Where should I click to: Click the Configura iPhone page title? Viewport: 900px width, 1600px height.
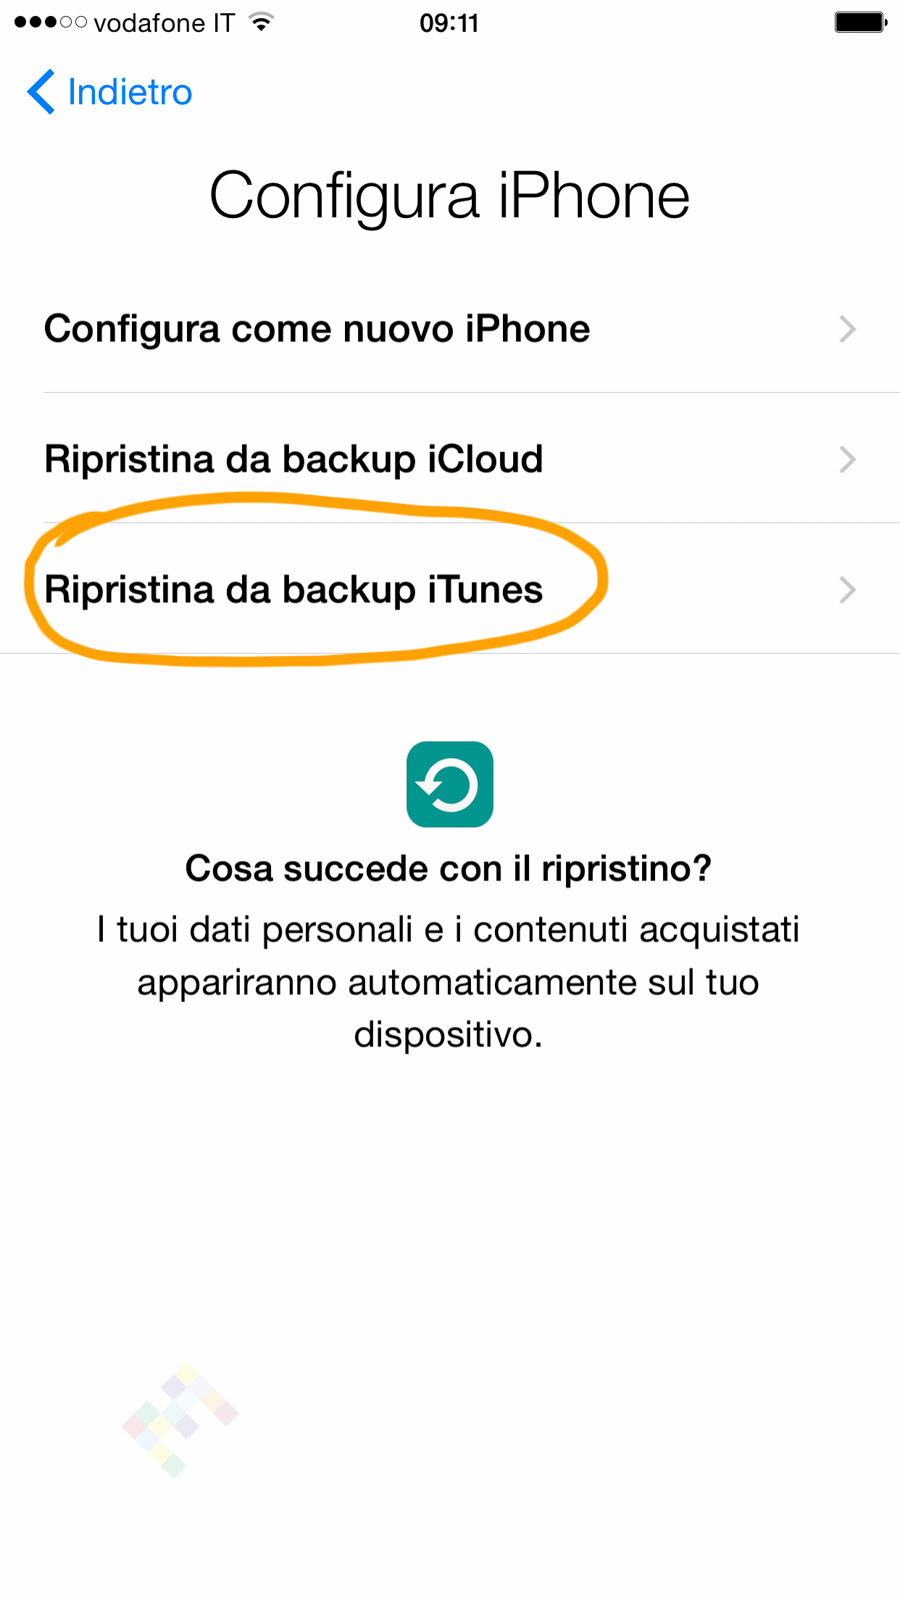(449, 195)
